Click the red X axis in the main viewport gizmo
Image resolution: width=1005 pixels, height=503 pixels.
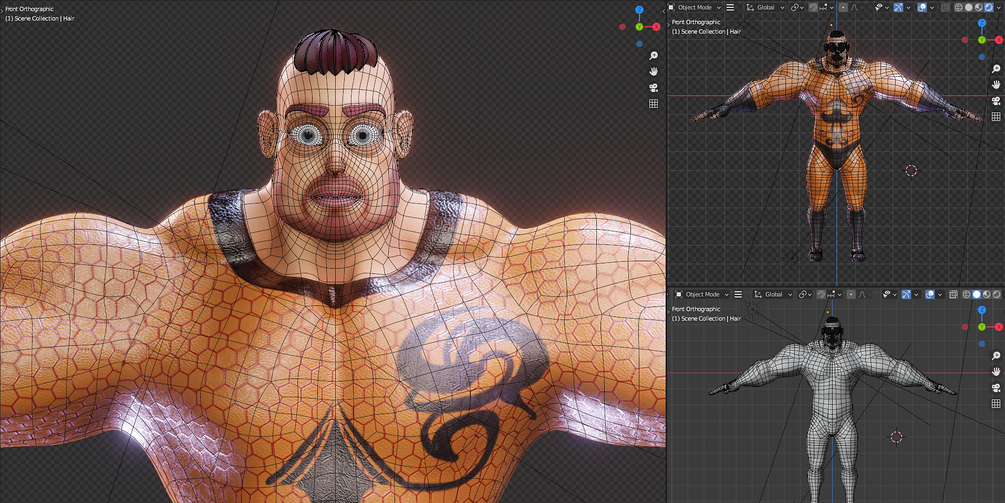(656, 27)
